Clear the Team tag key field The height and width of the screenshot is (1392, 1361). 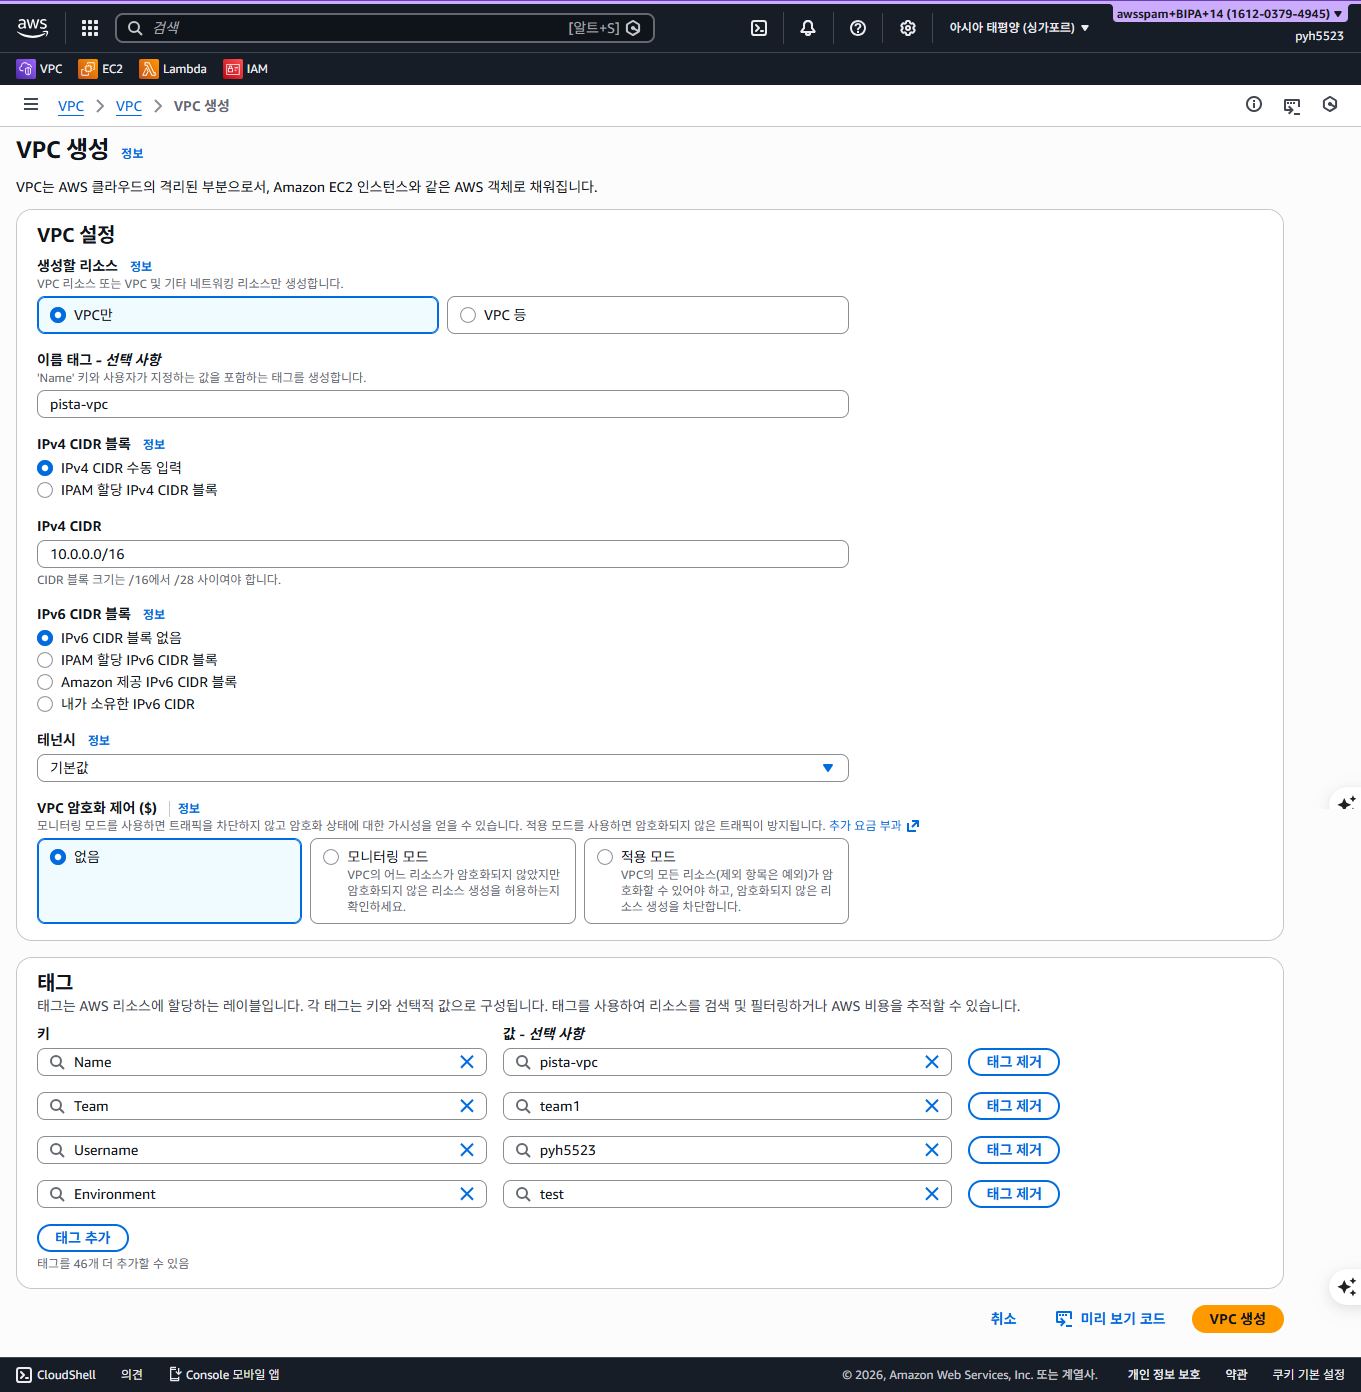(x=467, y=1106)
